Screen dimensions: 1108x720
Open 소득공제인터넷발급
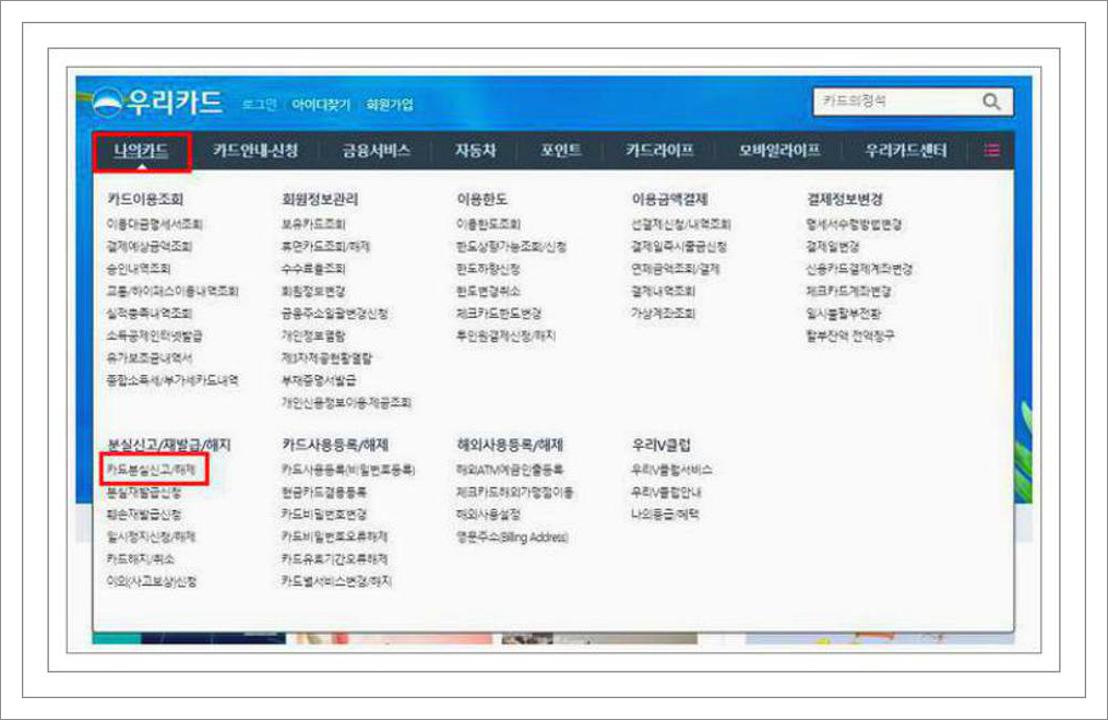(154, 336)
